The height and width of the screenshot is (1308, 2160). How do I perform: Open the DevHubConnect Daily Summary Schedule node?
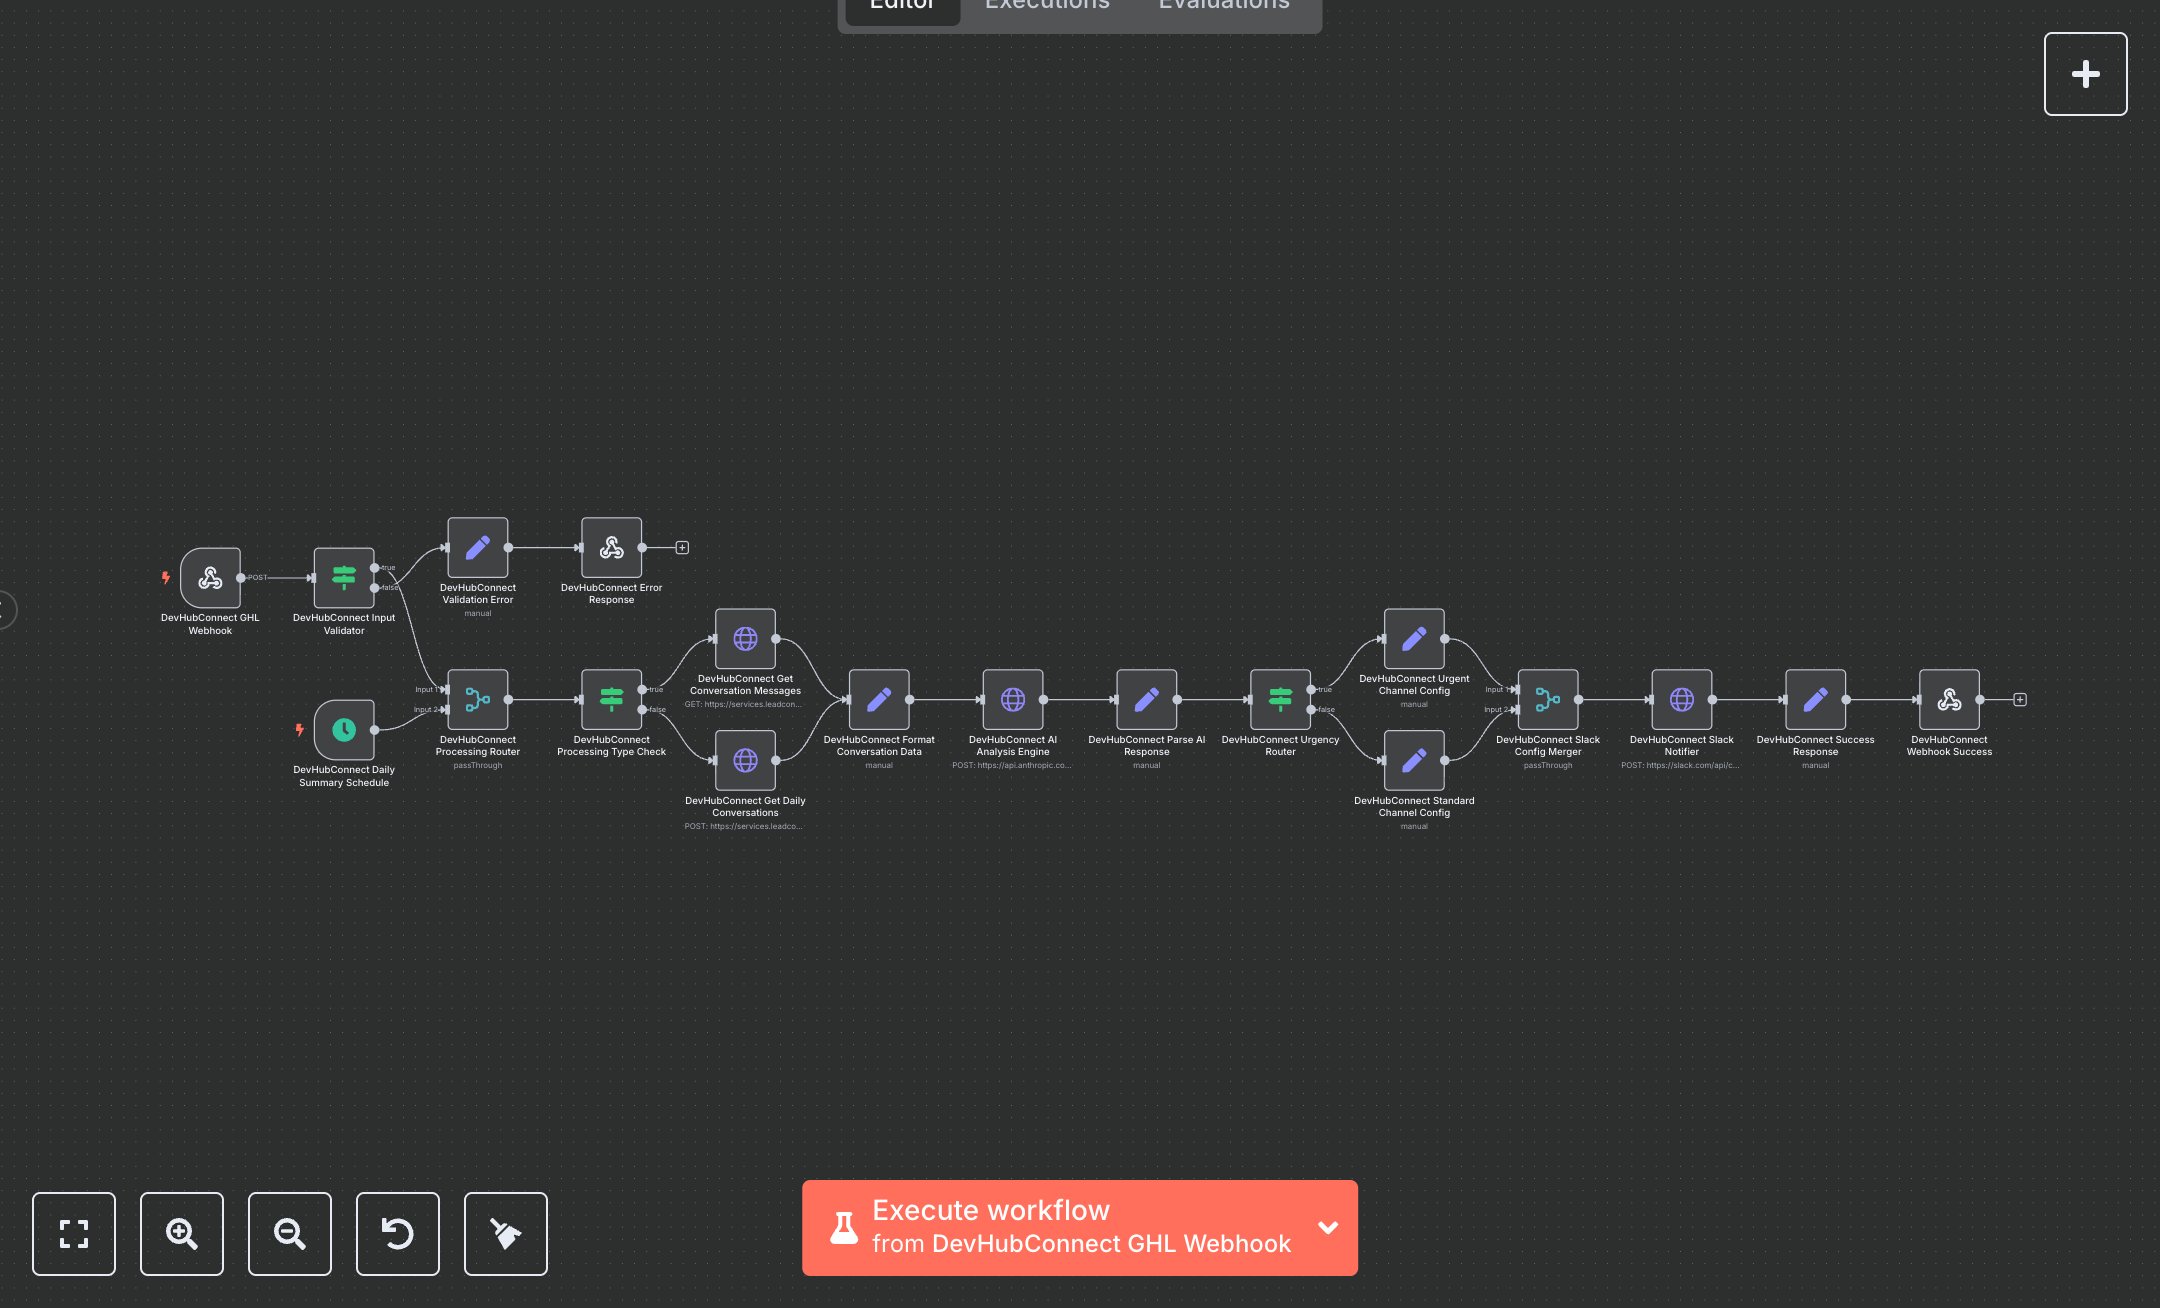coord(344,730)
